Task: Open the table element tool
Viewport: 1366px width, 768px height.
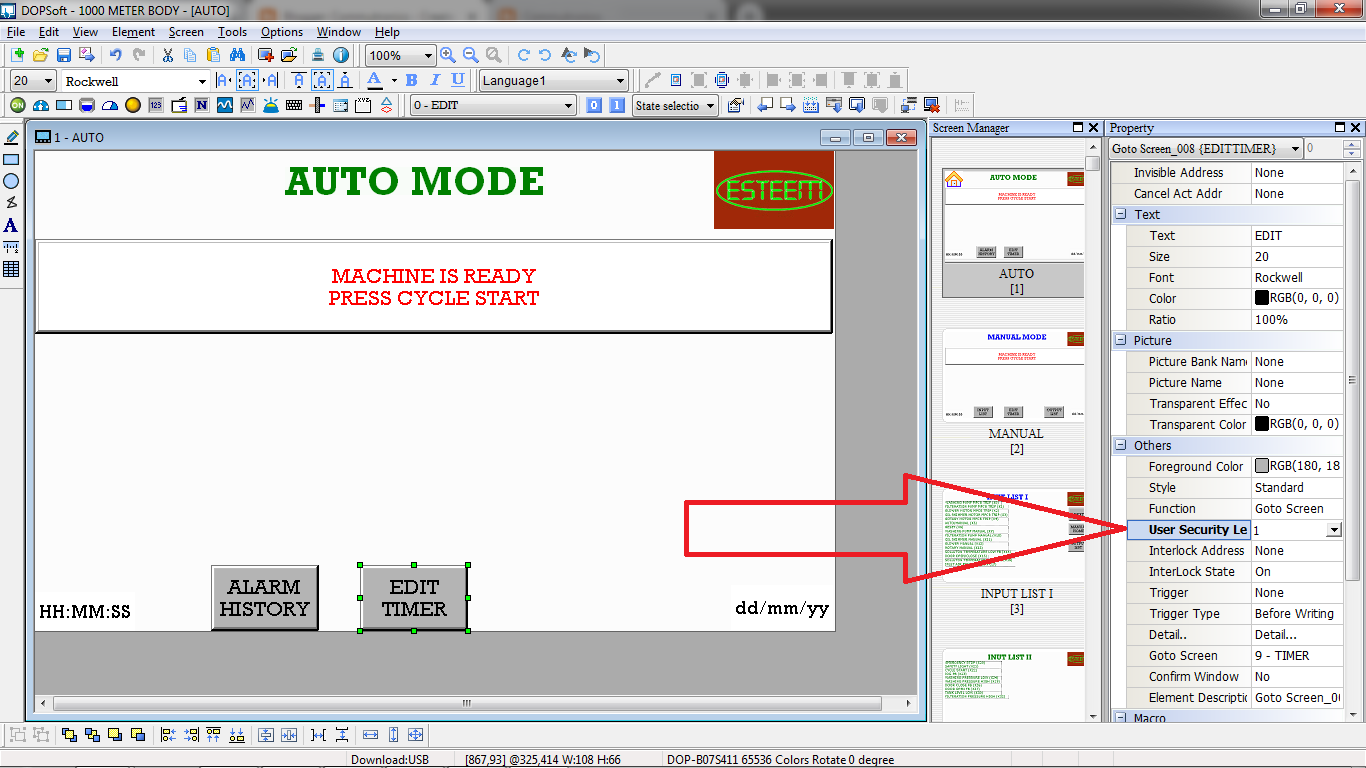Action: pyautogui.click(x=12, y=268)
